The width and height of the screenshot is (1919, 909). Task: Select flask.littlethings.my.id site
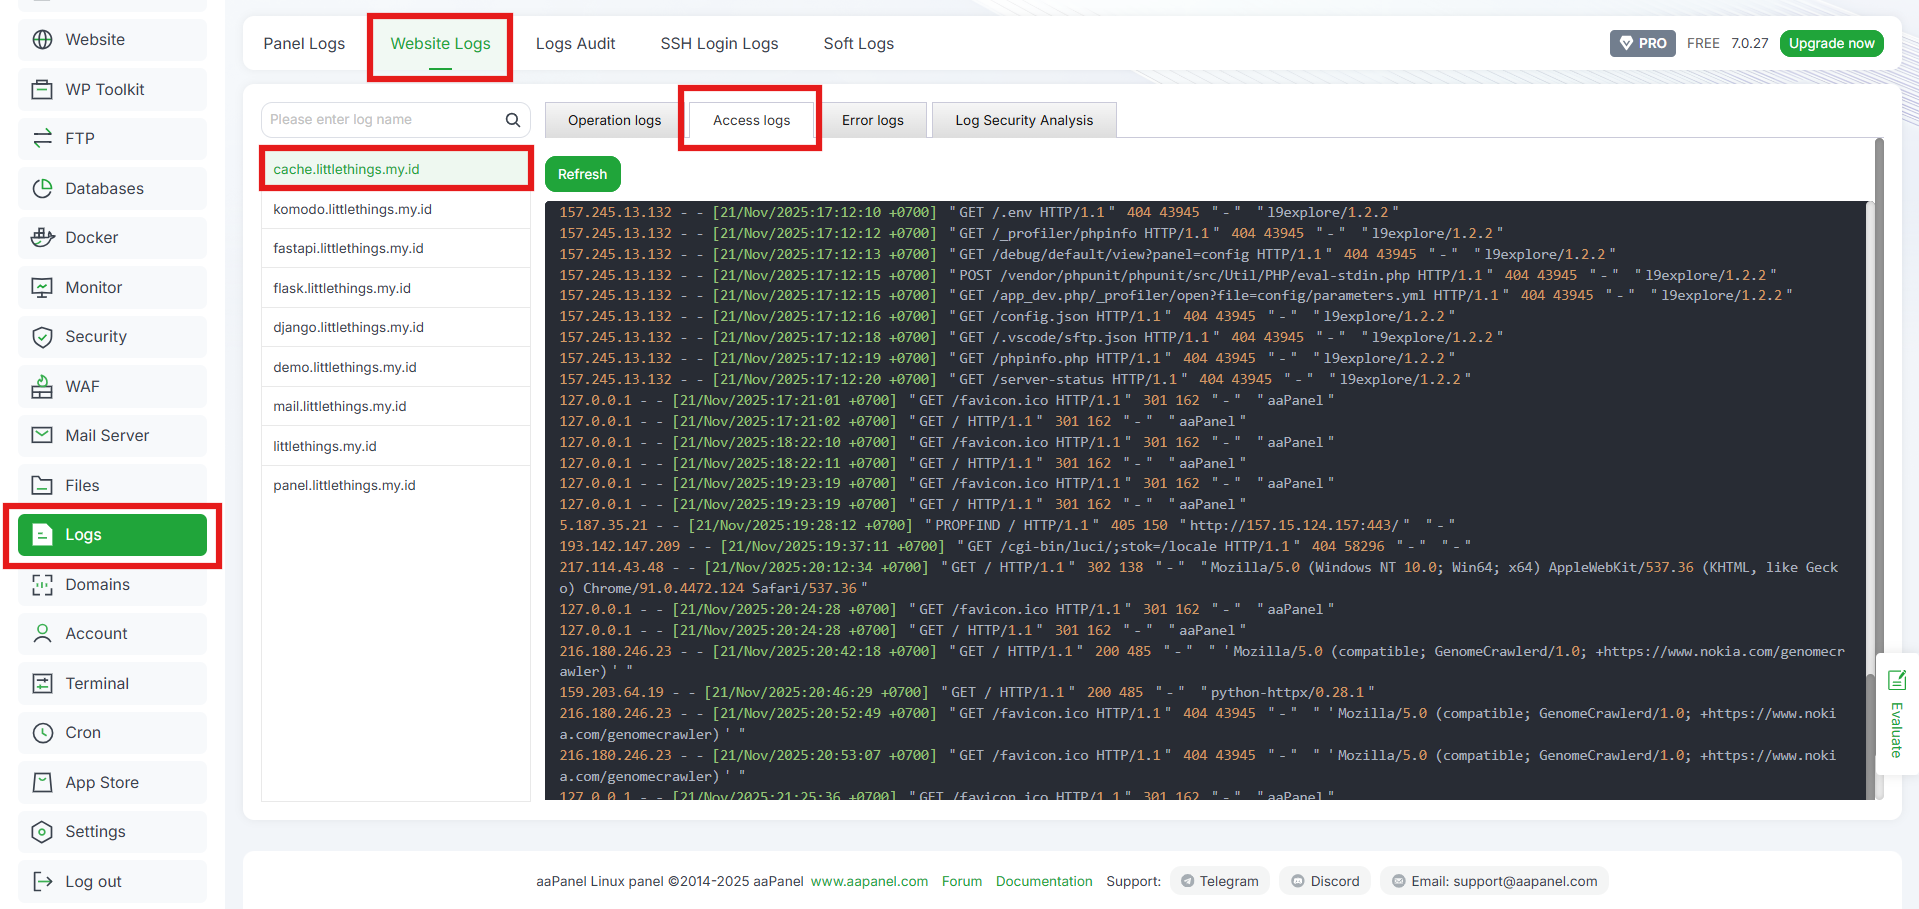click(396, 288)
